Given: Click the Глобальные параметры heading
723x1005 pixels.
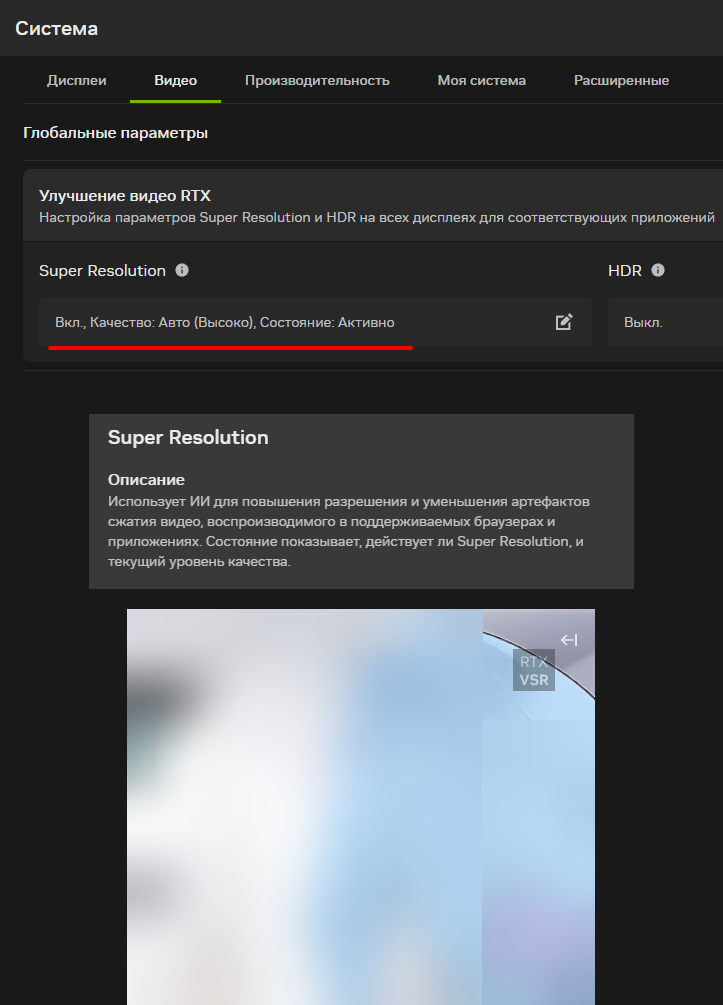Looking at the screenshot, I should pos(115,133).
